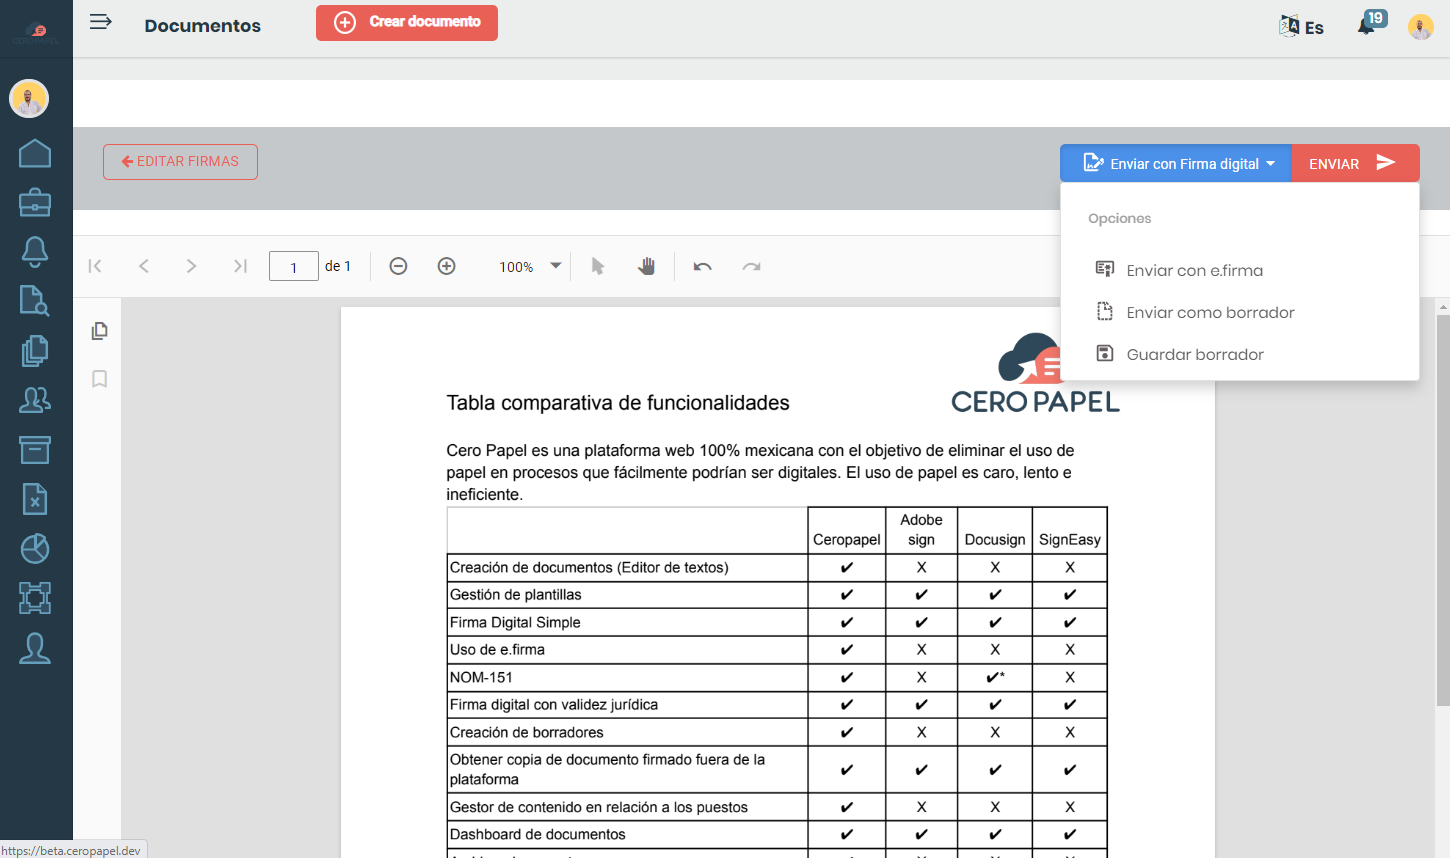Open the Es language selector
The width and height of the screenshot is (1450, 858).
click(x=1301, y=26)
